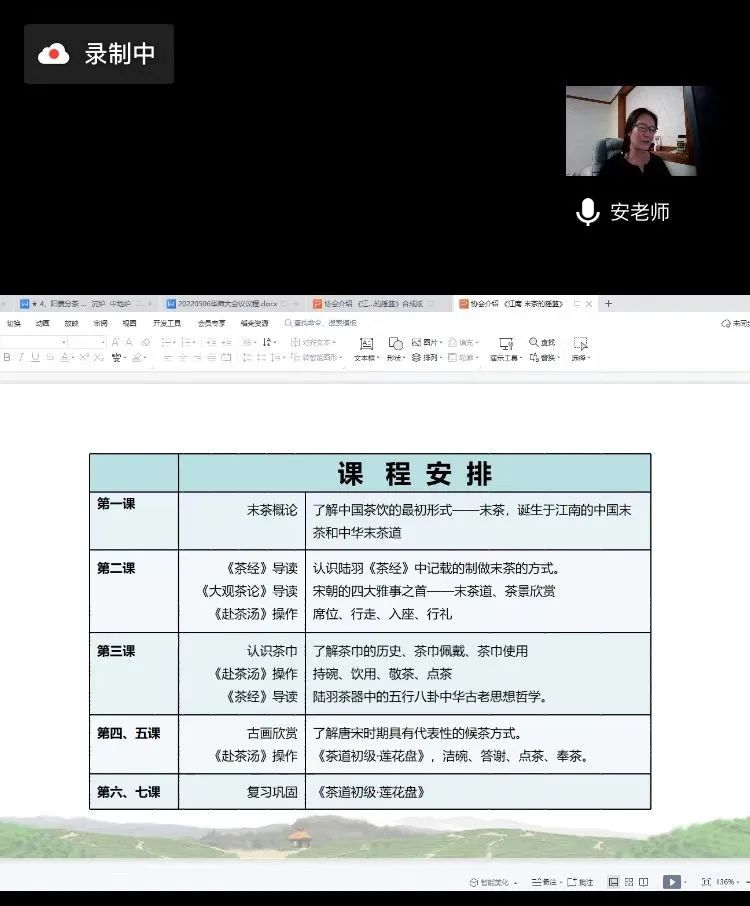Align text left
The width and height of the screenshot is (750, 906).
pyautogui.click(x=168, y=358)
